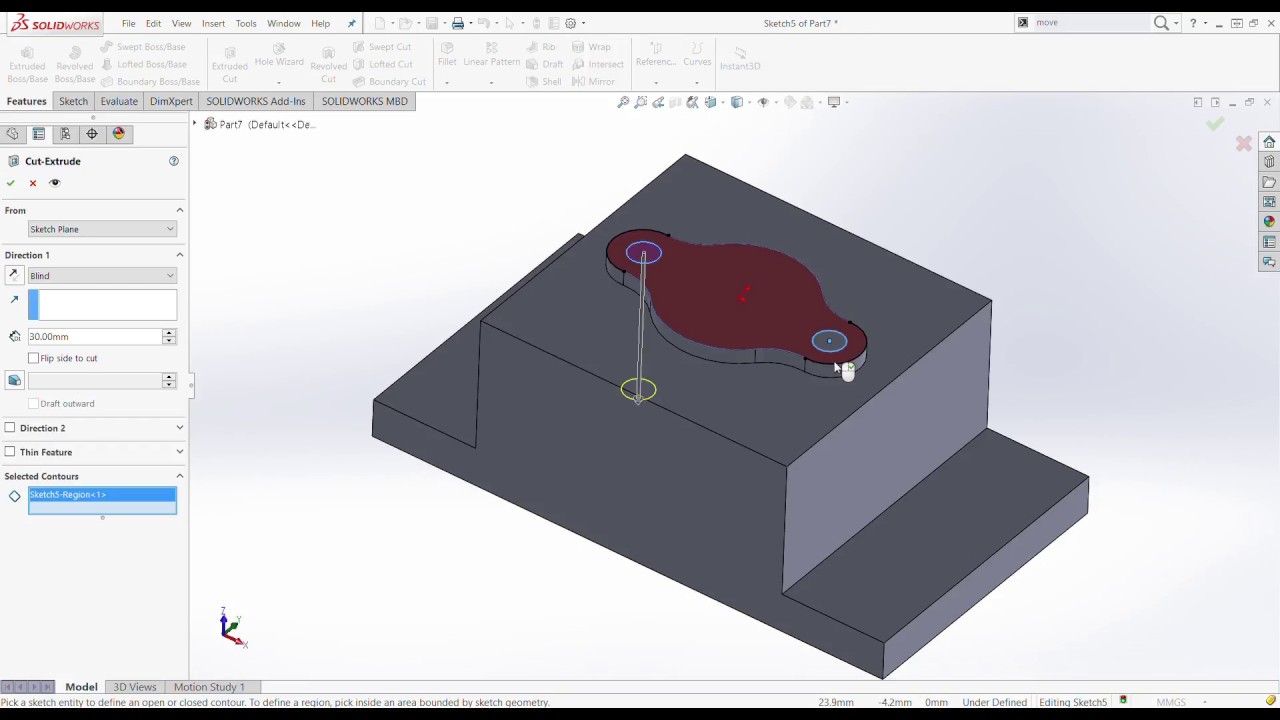
Task: Enable the Direction 2 checkbox
Action: coord(10,428)
